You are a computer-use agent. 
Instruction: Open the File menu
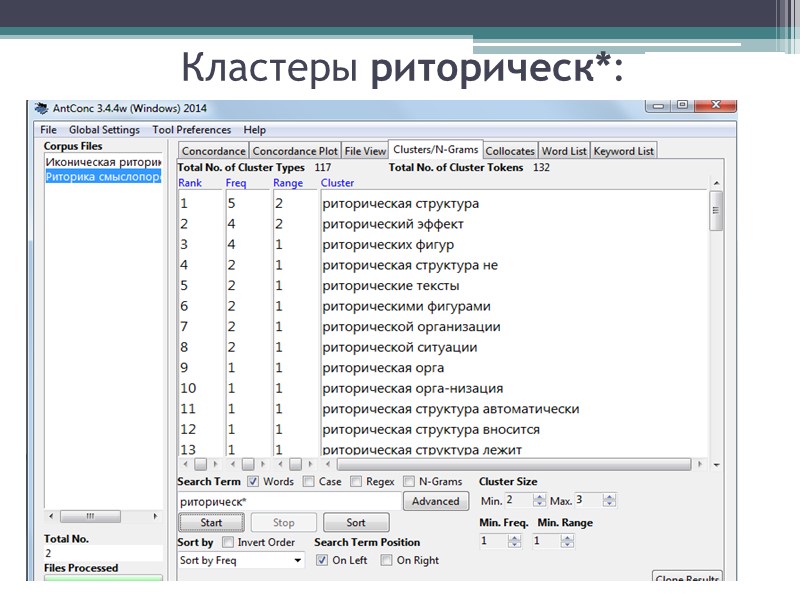47,129
